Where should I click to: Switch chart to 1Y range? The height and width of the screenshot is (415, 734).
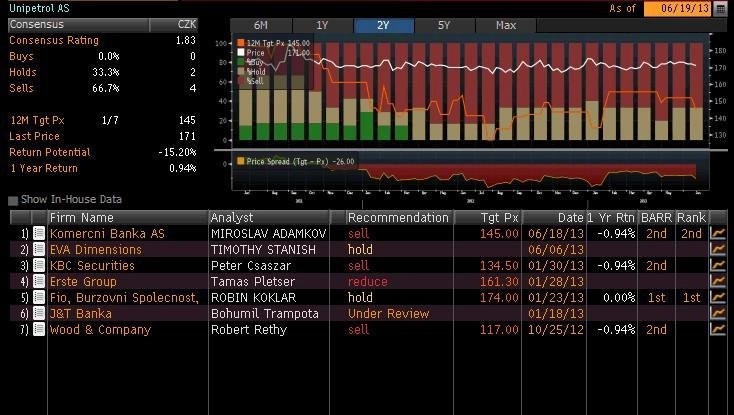click(x=323, y=25)
